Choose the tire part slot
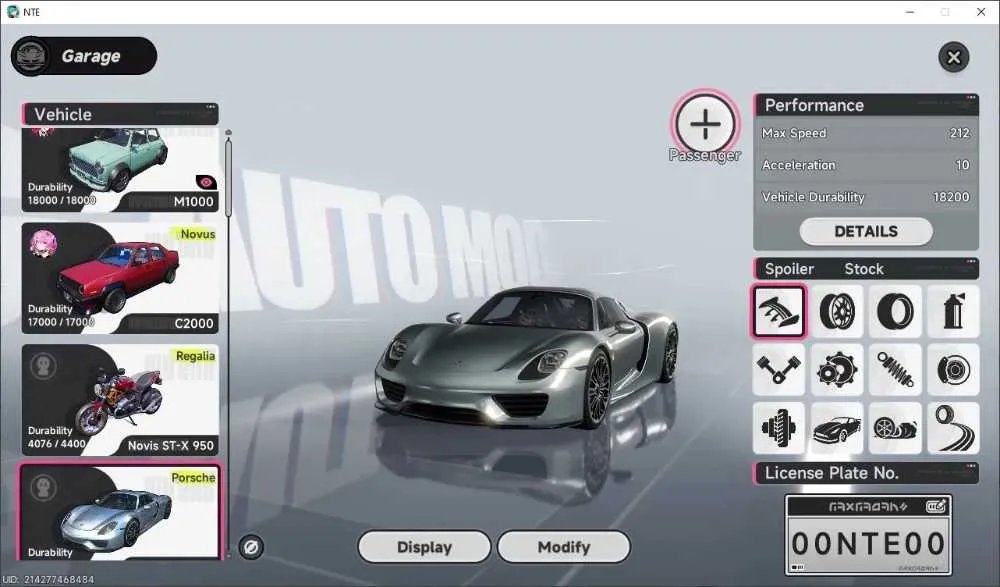 [895, 311]
